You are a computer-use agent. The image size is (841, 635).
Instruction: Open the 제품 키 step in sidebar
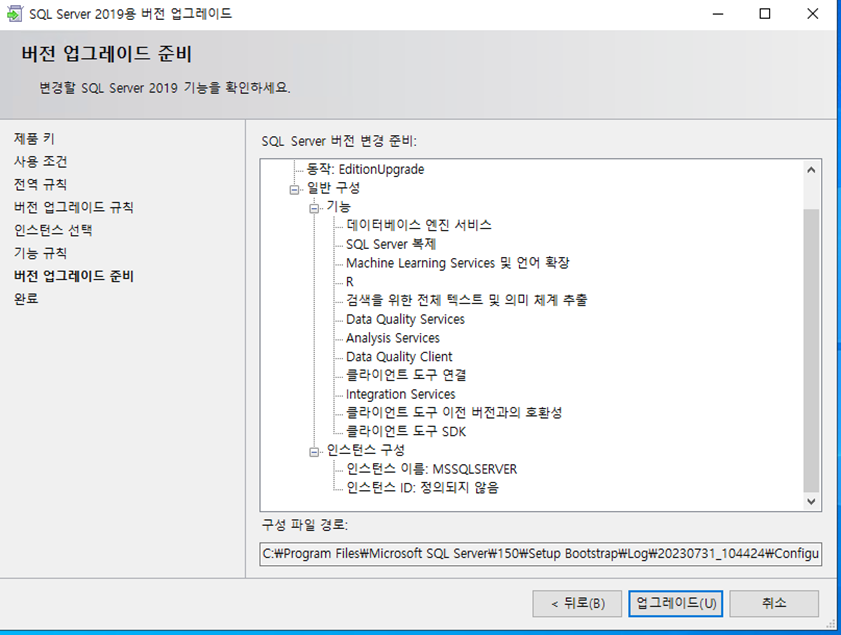click(34, 138)
